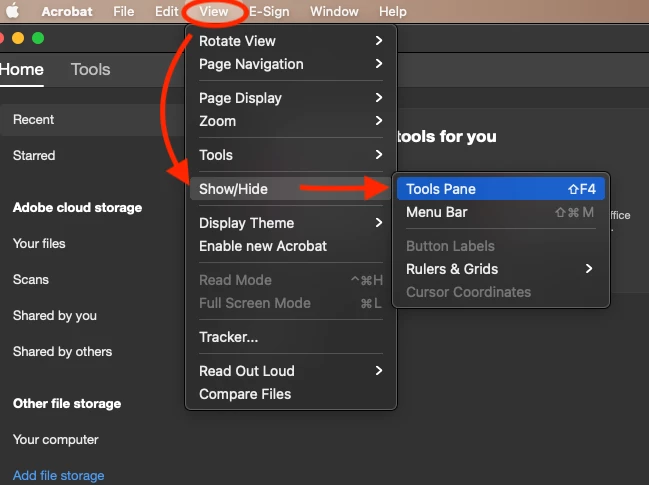Viewport: 649px width, 485px height.
Task: Open the E-Sign menu
Action: (269, 11)
